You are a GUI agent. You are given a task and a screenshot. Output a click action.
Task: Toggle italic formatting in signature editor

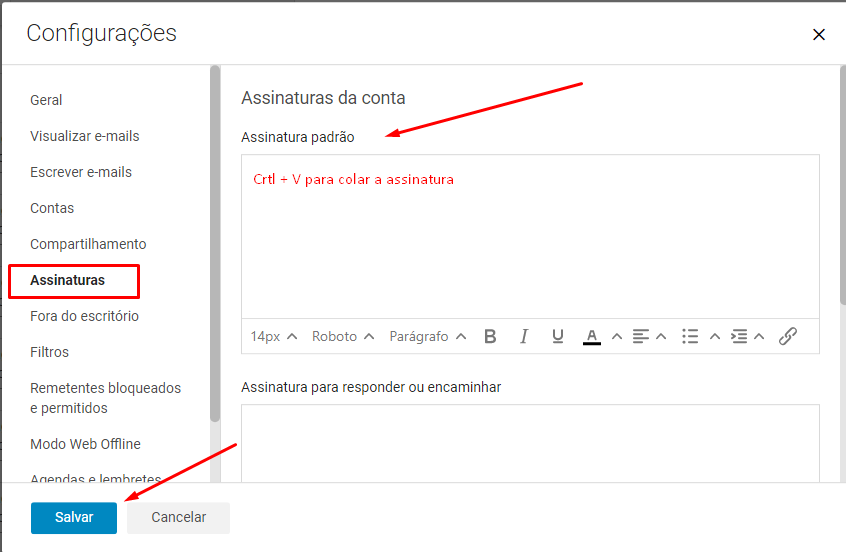(524, 337)
